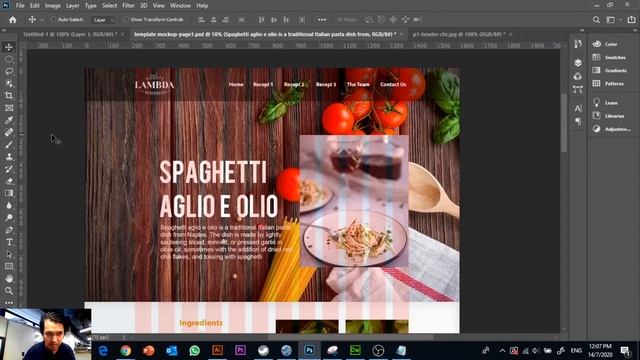Open the workspace switcher dropdown
This screenshot has width=640, height=360.
(613, 20)
